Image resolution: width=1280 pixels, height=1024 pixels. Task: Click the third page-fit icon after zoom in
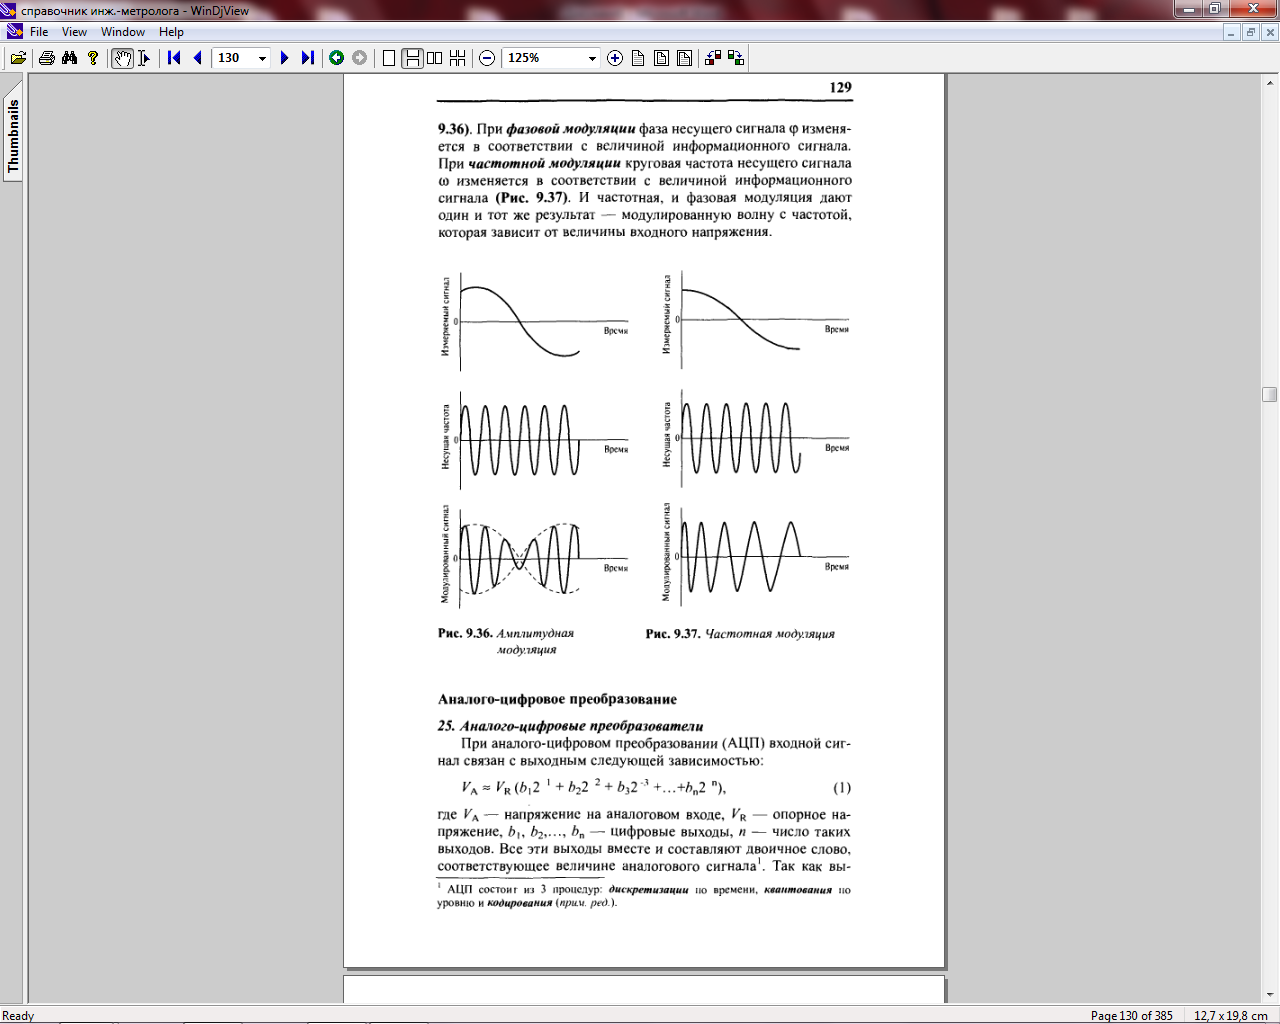coord(684,58)
